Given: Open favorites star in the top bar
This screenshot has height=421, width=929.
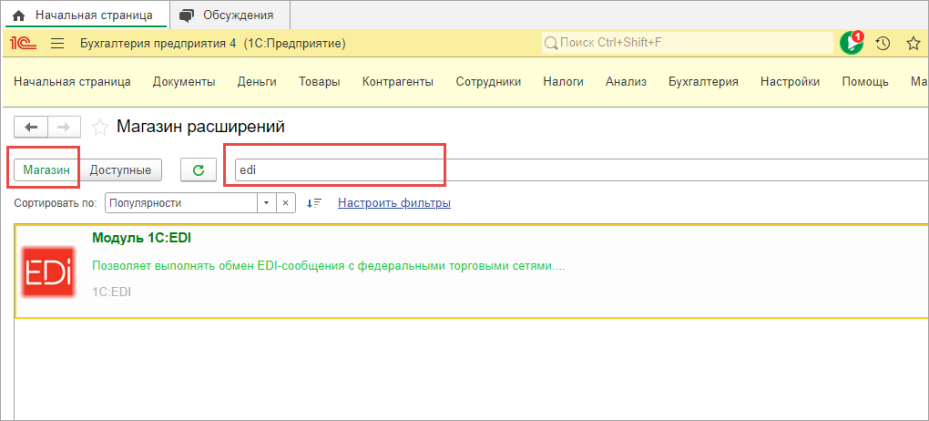Looking at the screenshot, I should click(x=913, y=43).
